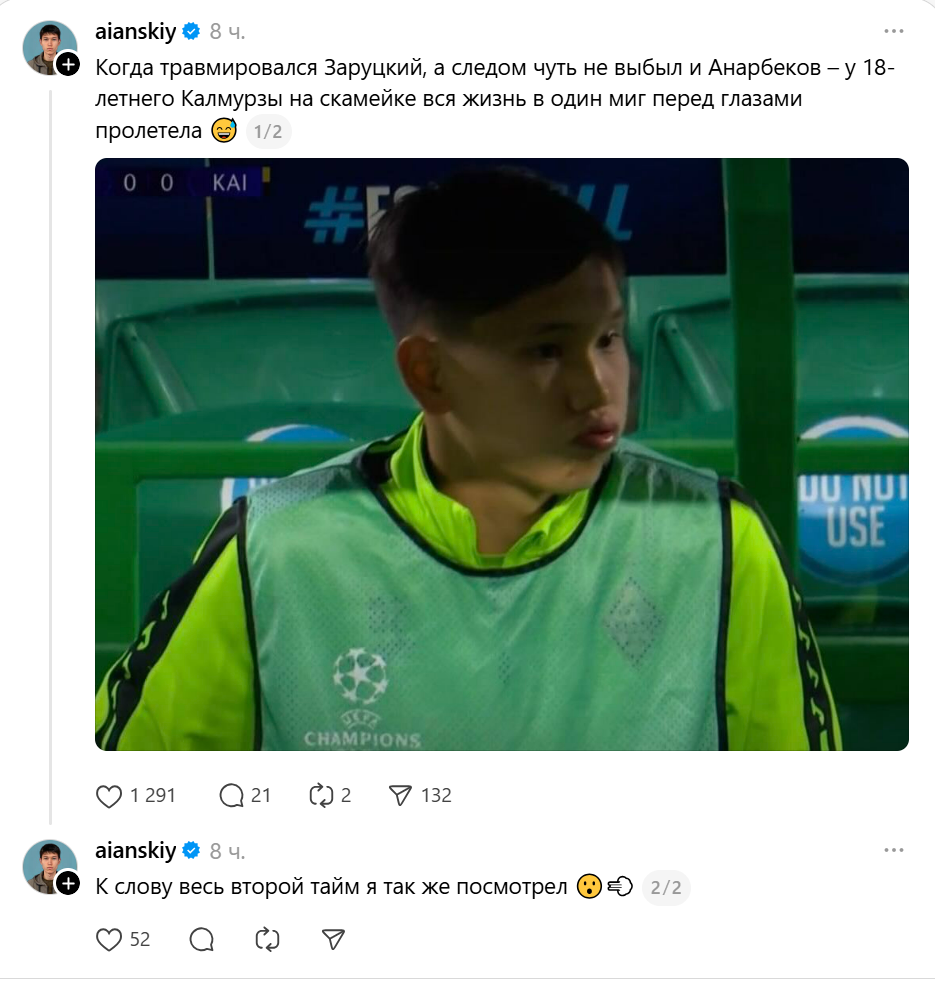Open aianskiy profile from second post username
Viewport: 935px width, 985px height.
coord(136,851)
